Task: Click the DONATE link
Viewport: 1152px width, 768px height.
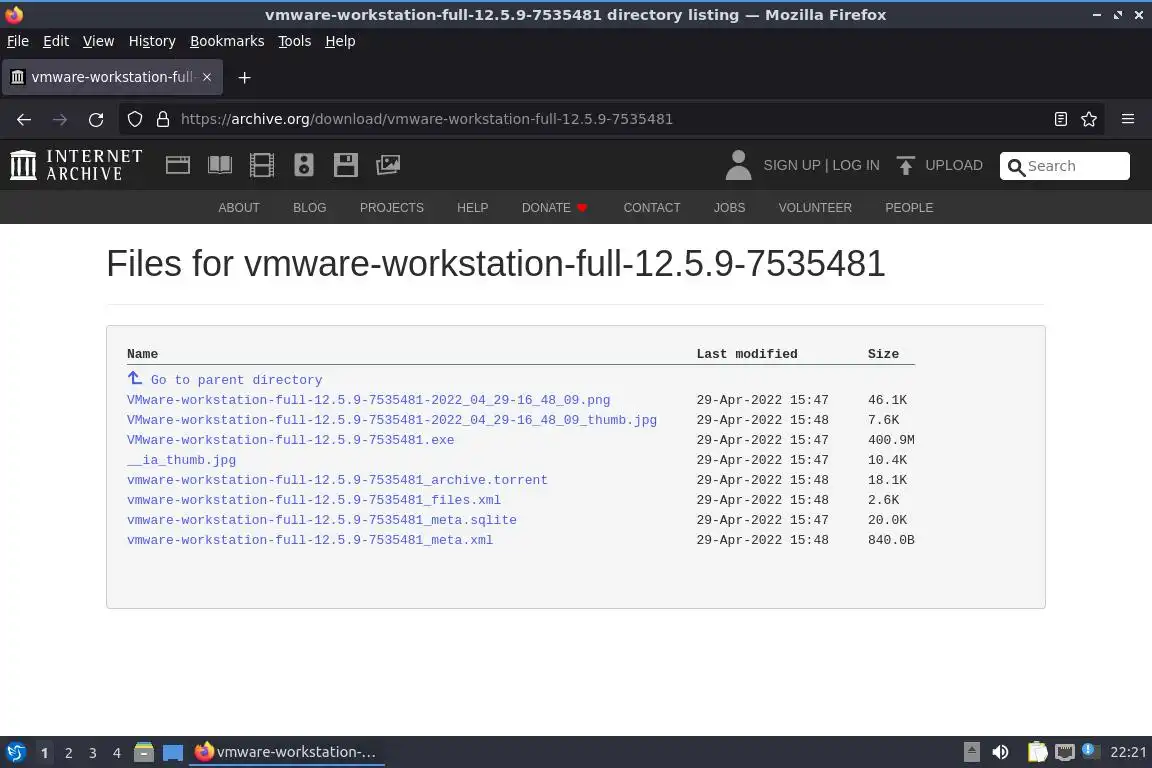Action: tap(554, 208)
